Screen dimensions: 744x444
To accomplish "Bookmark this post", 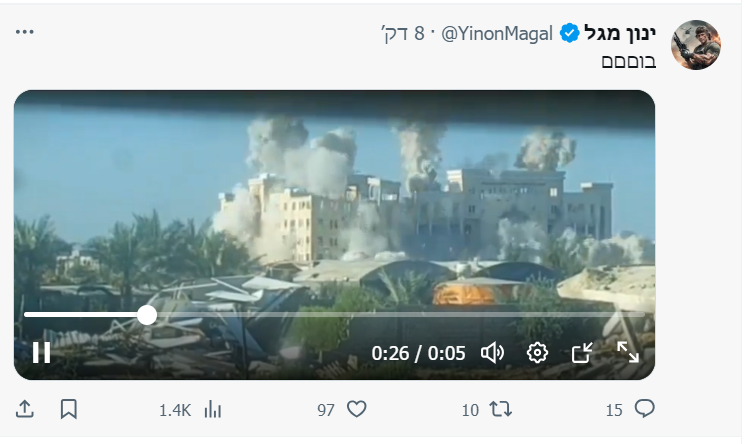I will 69,409.
